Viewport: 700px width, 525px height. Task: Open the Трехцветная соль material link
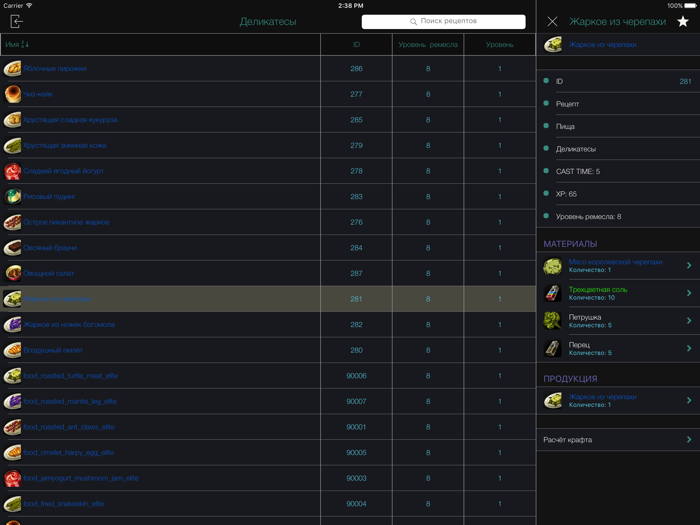click(x=598, y=290)
